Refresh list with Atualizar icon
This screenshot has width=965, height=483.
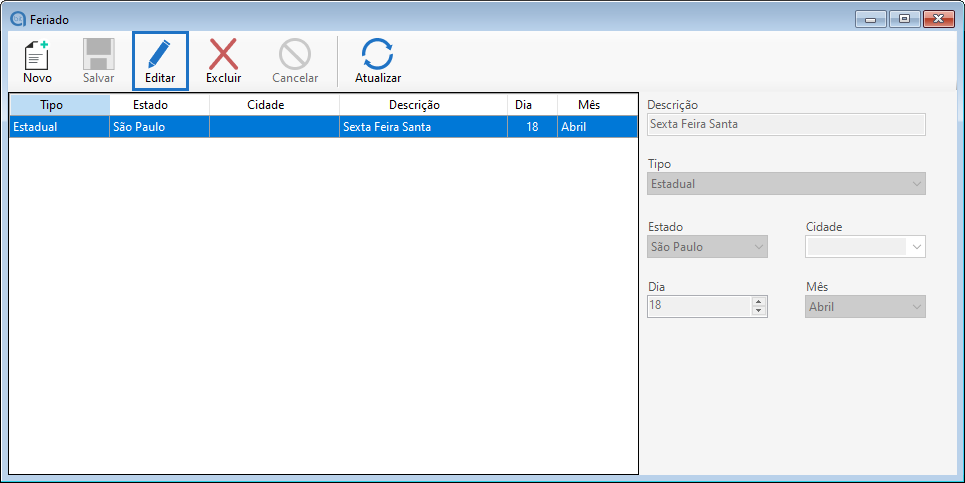pos(378,55)
